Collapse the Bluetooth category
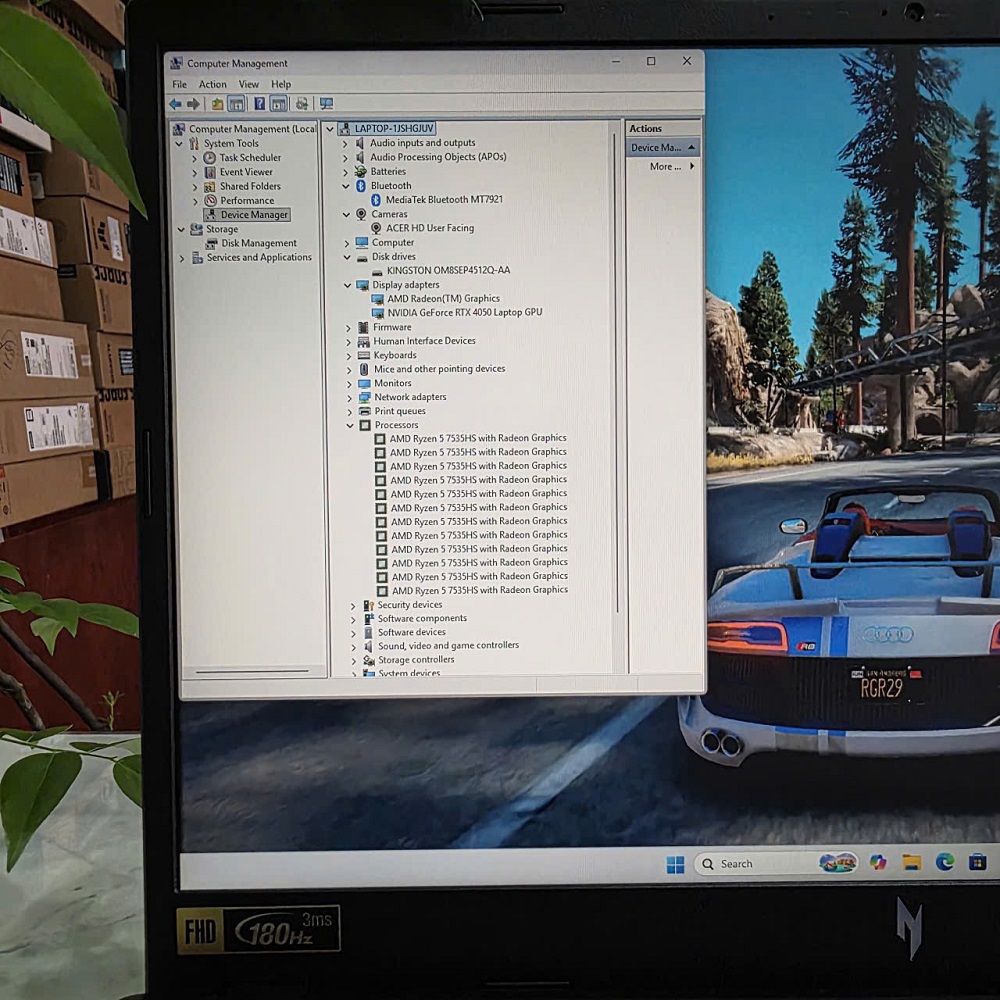Screen dimensions: 1000x1000 click(346, 186)
